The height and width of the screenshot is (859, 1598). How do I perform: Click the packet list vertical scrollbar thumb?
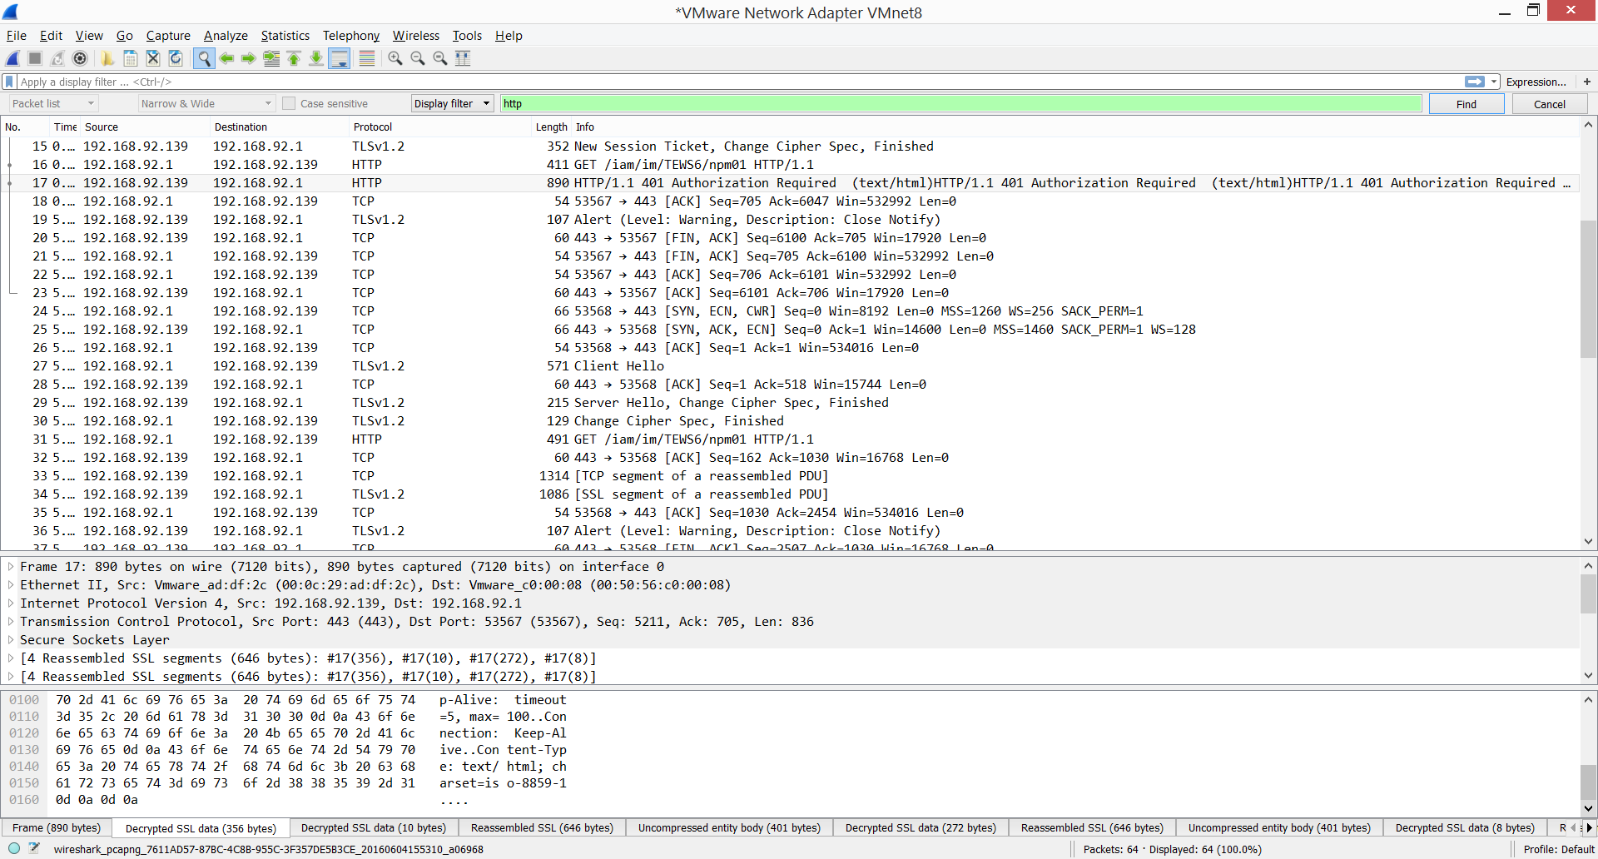1588,288
